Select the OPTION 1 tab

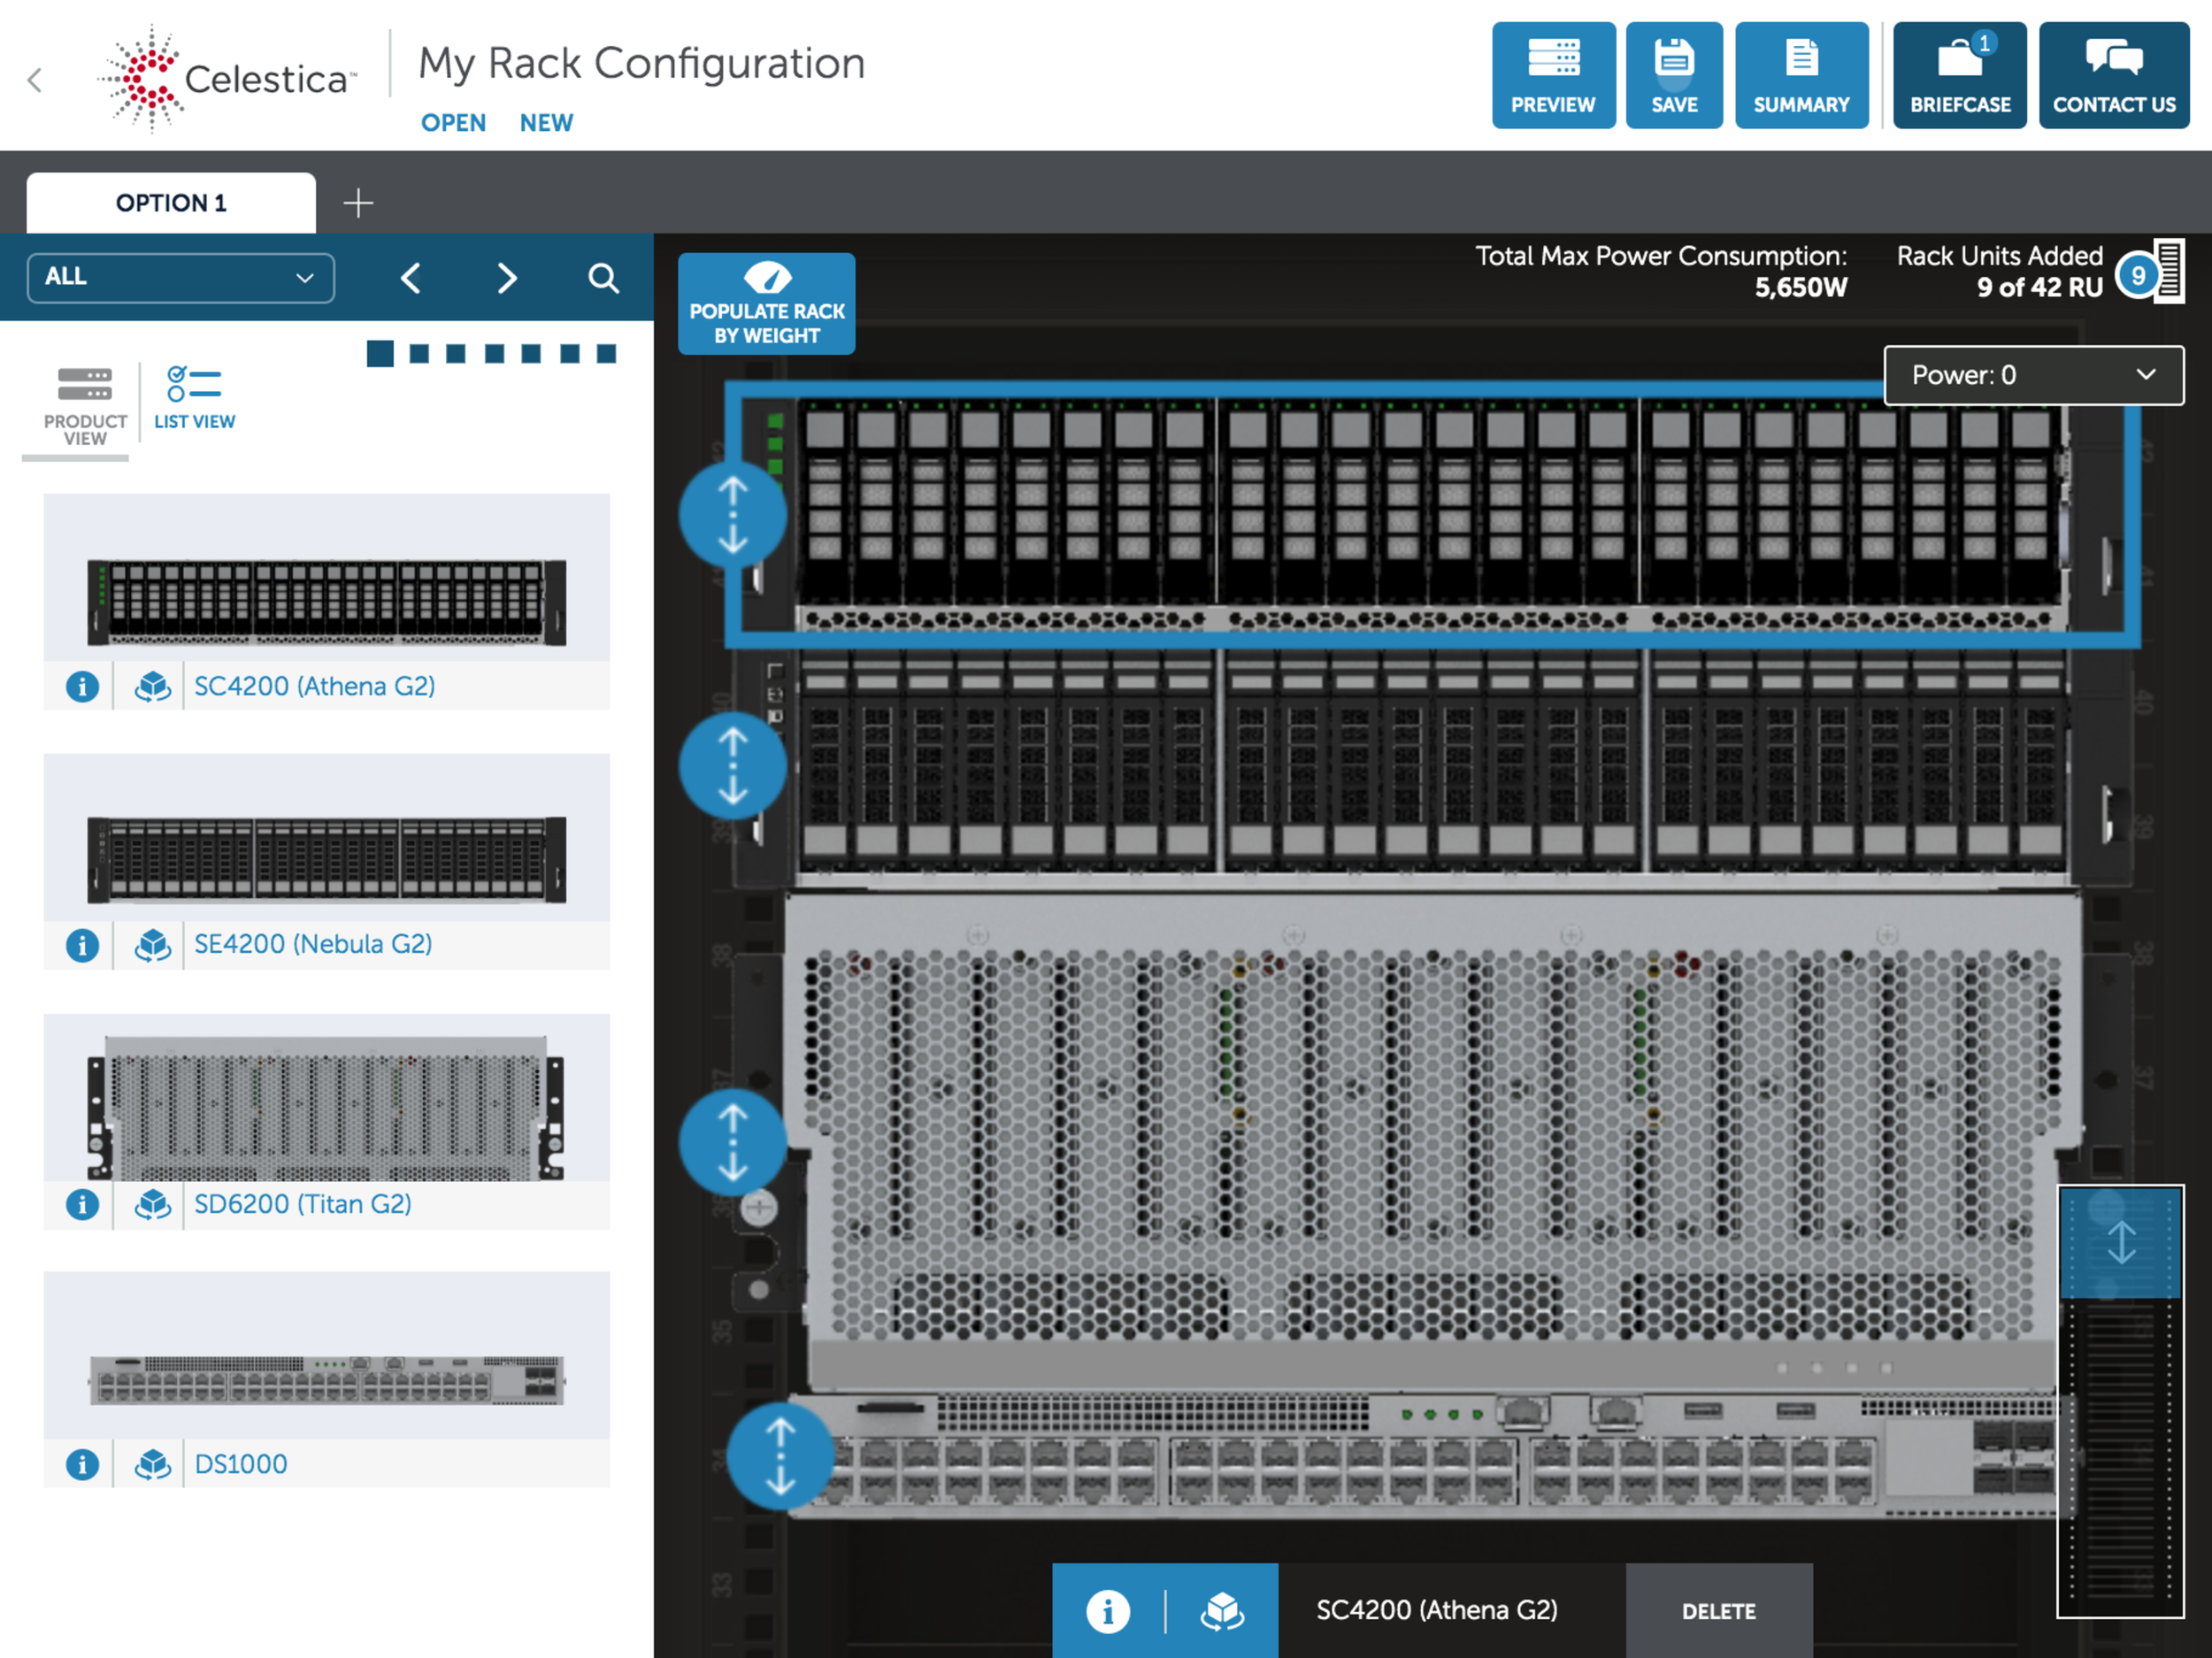tap(171, 203)
